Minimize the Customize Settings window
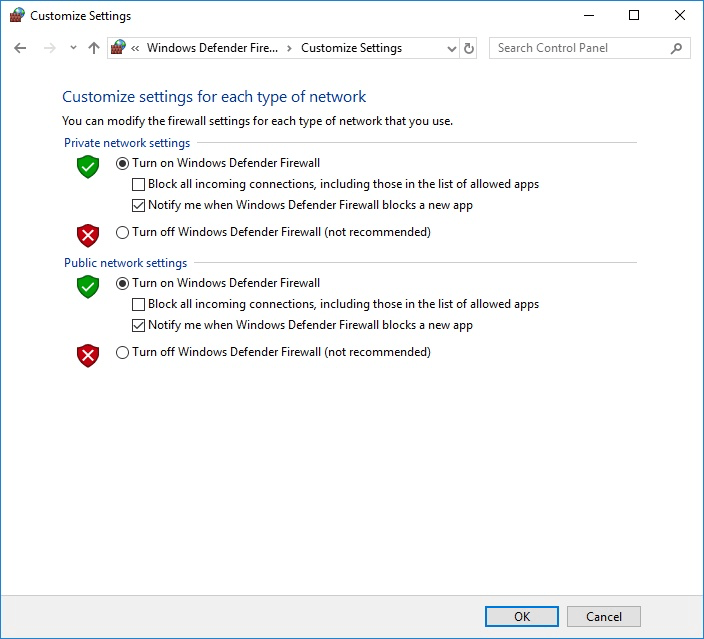 click(589, 16)
